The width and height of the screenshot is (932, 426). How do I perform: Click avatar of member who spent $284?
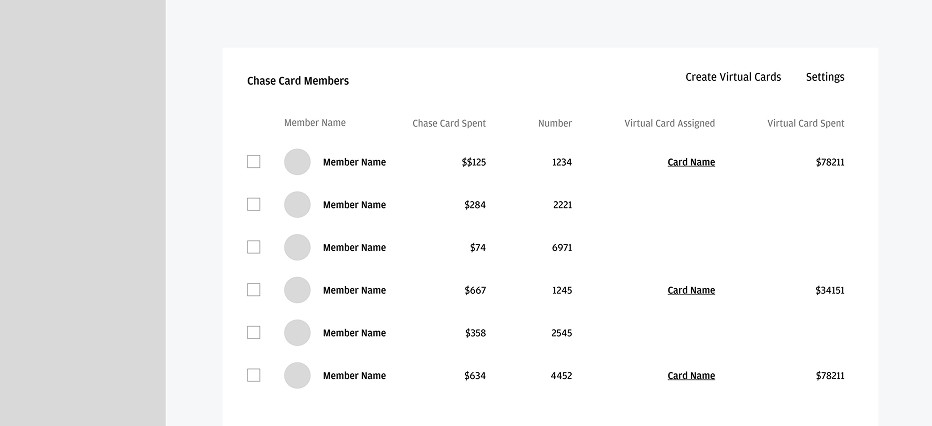(297, 205)
